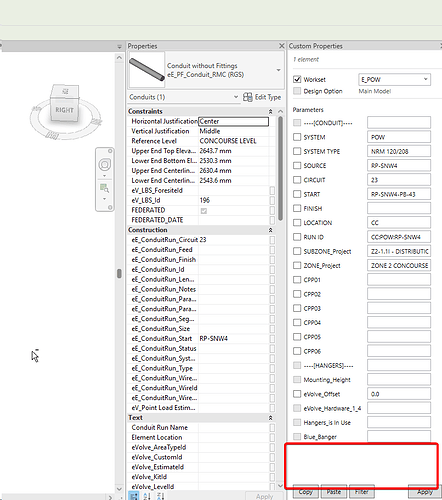Close the Properties panel

click(x=282, y=46)
